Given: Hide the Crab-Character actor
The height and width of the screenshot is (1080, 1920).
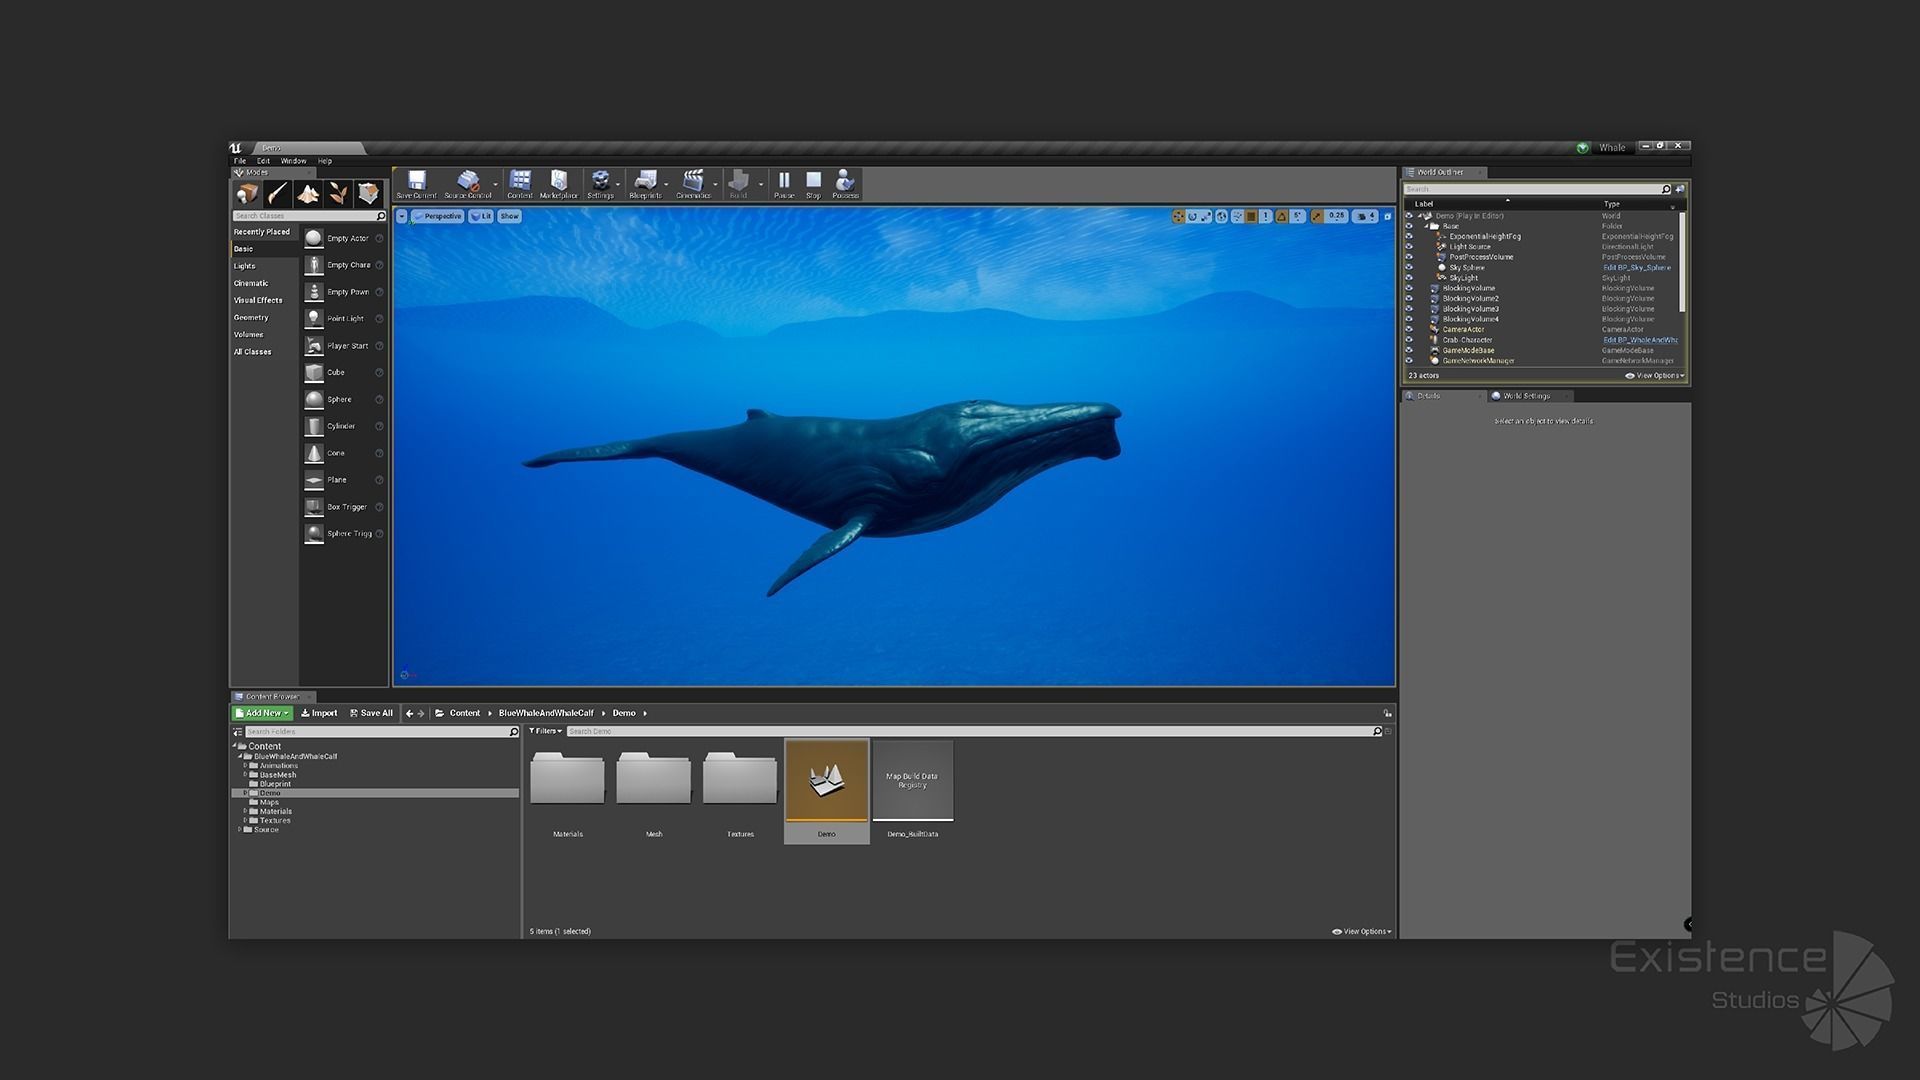Looking at the screenshot, I should [x=1409, y=340].
